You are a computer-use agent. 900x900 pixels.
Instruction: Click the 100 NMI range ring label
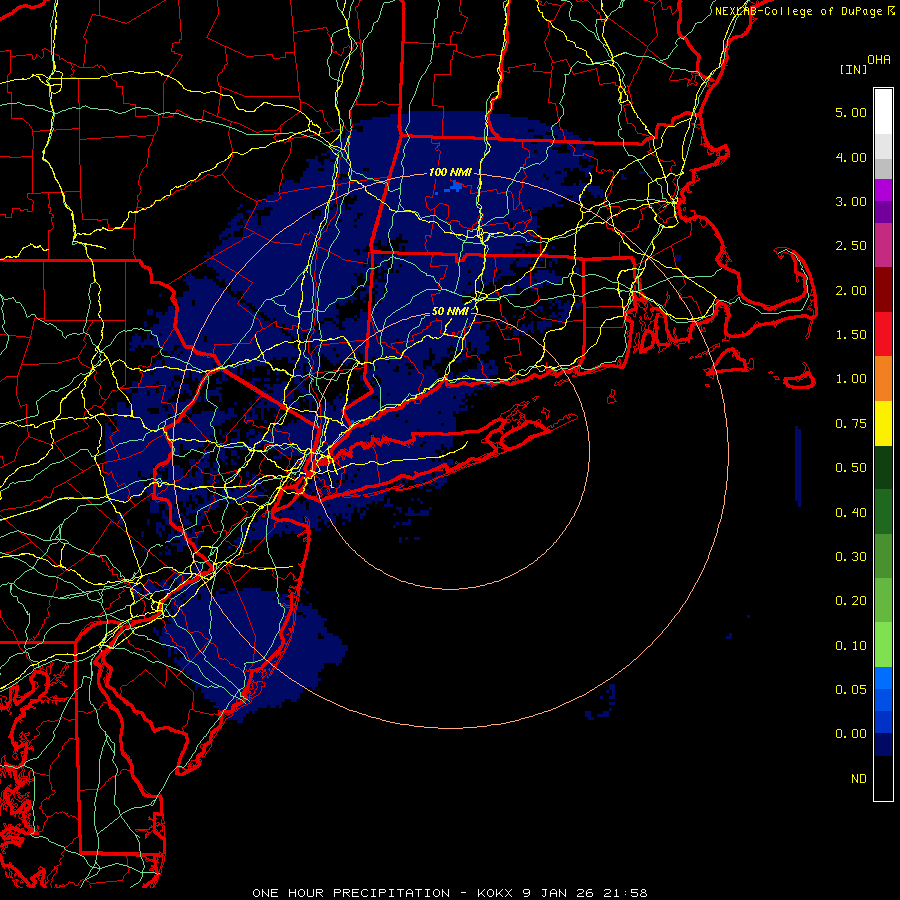pos(450,172)
